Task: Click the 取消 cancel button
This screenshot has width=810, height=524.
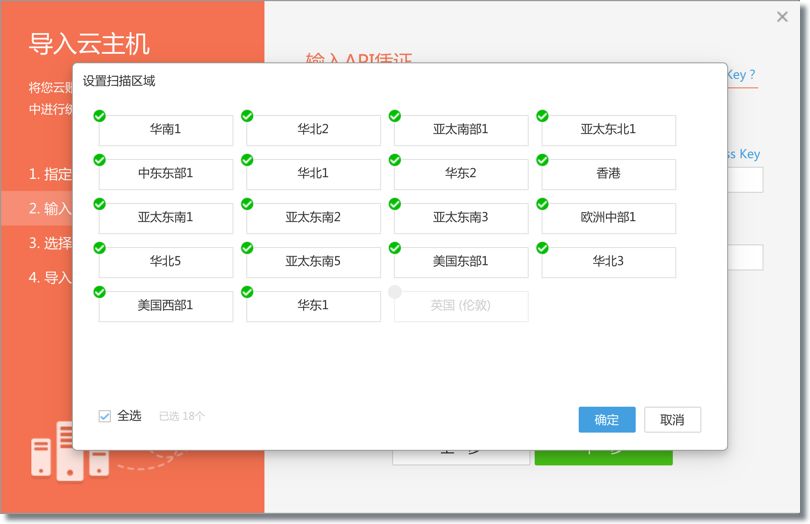Action: click(672, 420)
